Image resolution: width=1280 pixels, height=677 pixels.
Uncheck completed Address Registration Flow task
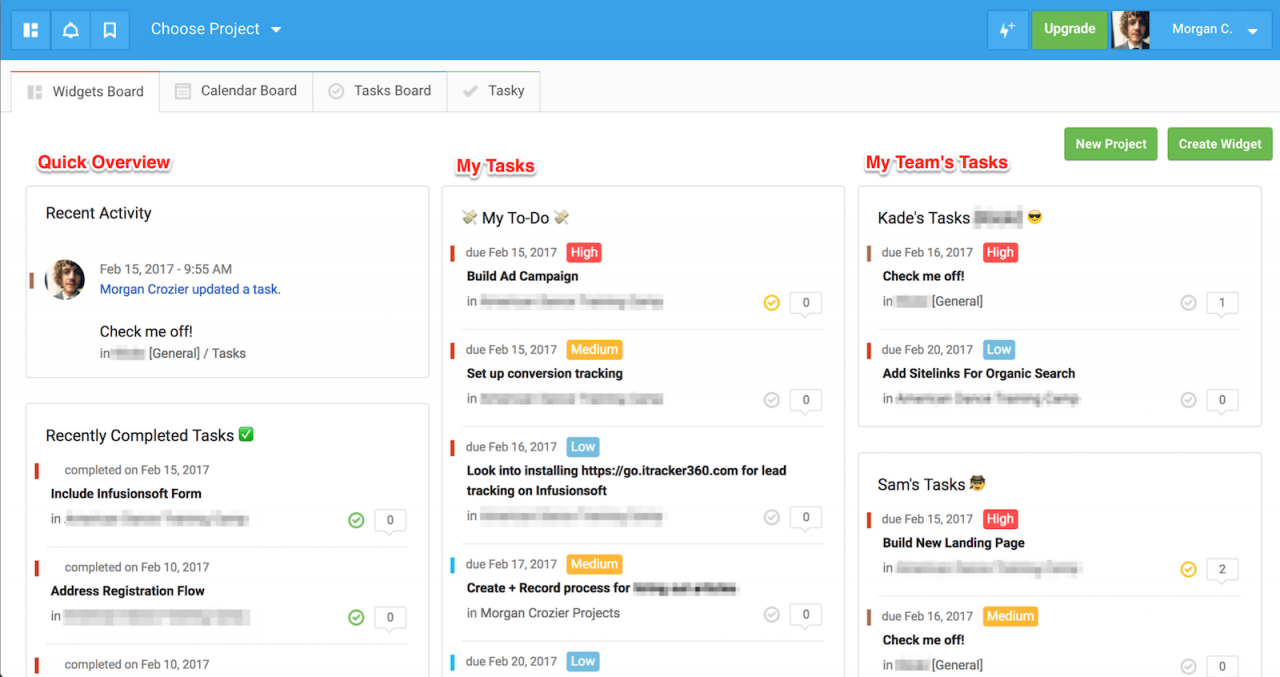pyautogui.click(x=356, y=617)
